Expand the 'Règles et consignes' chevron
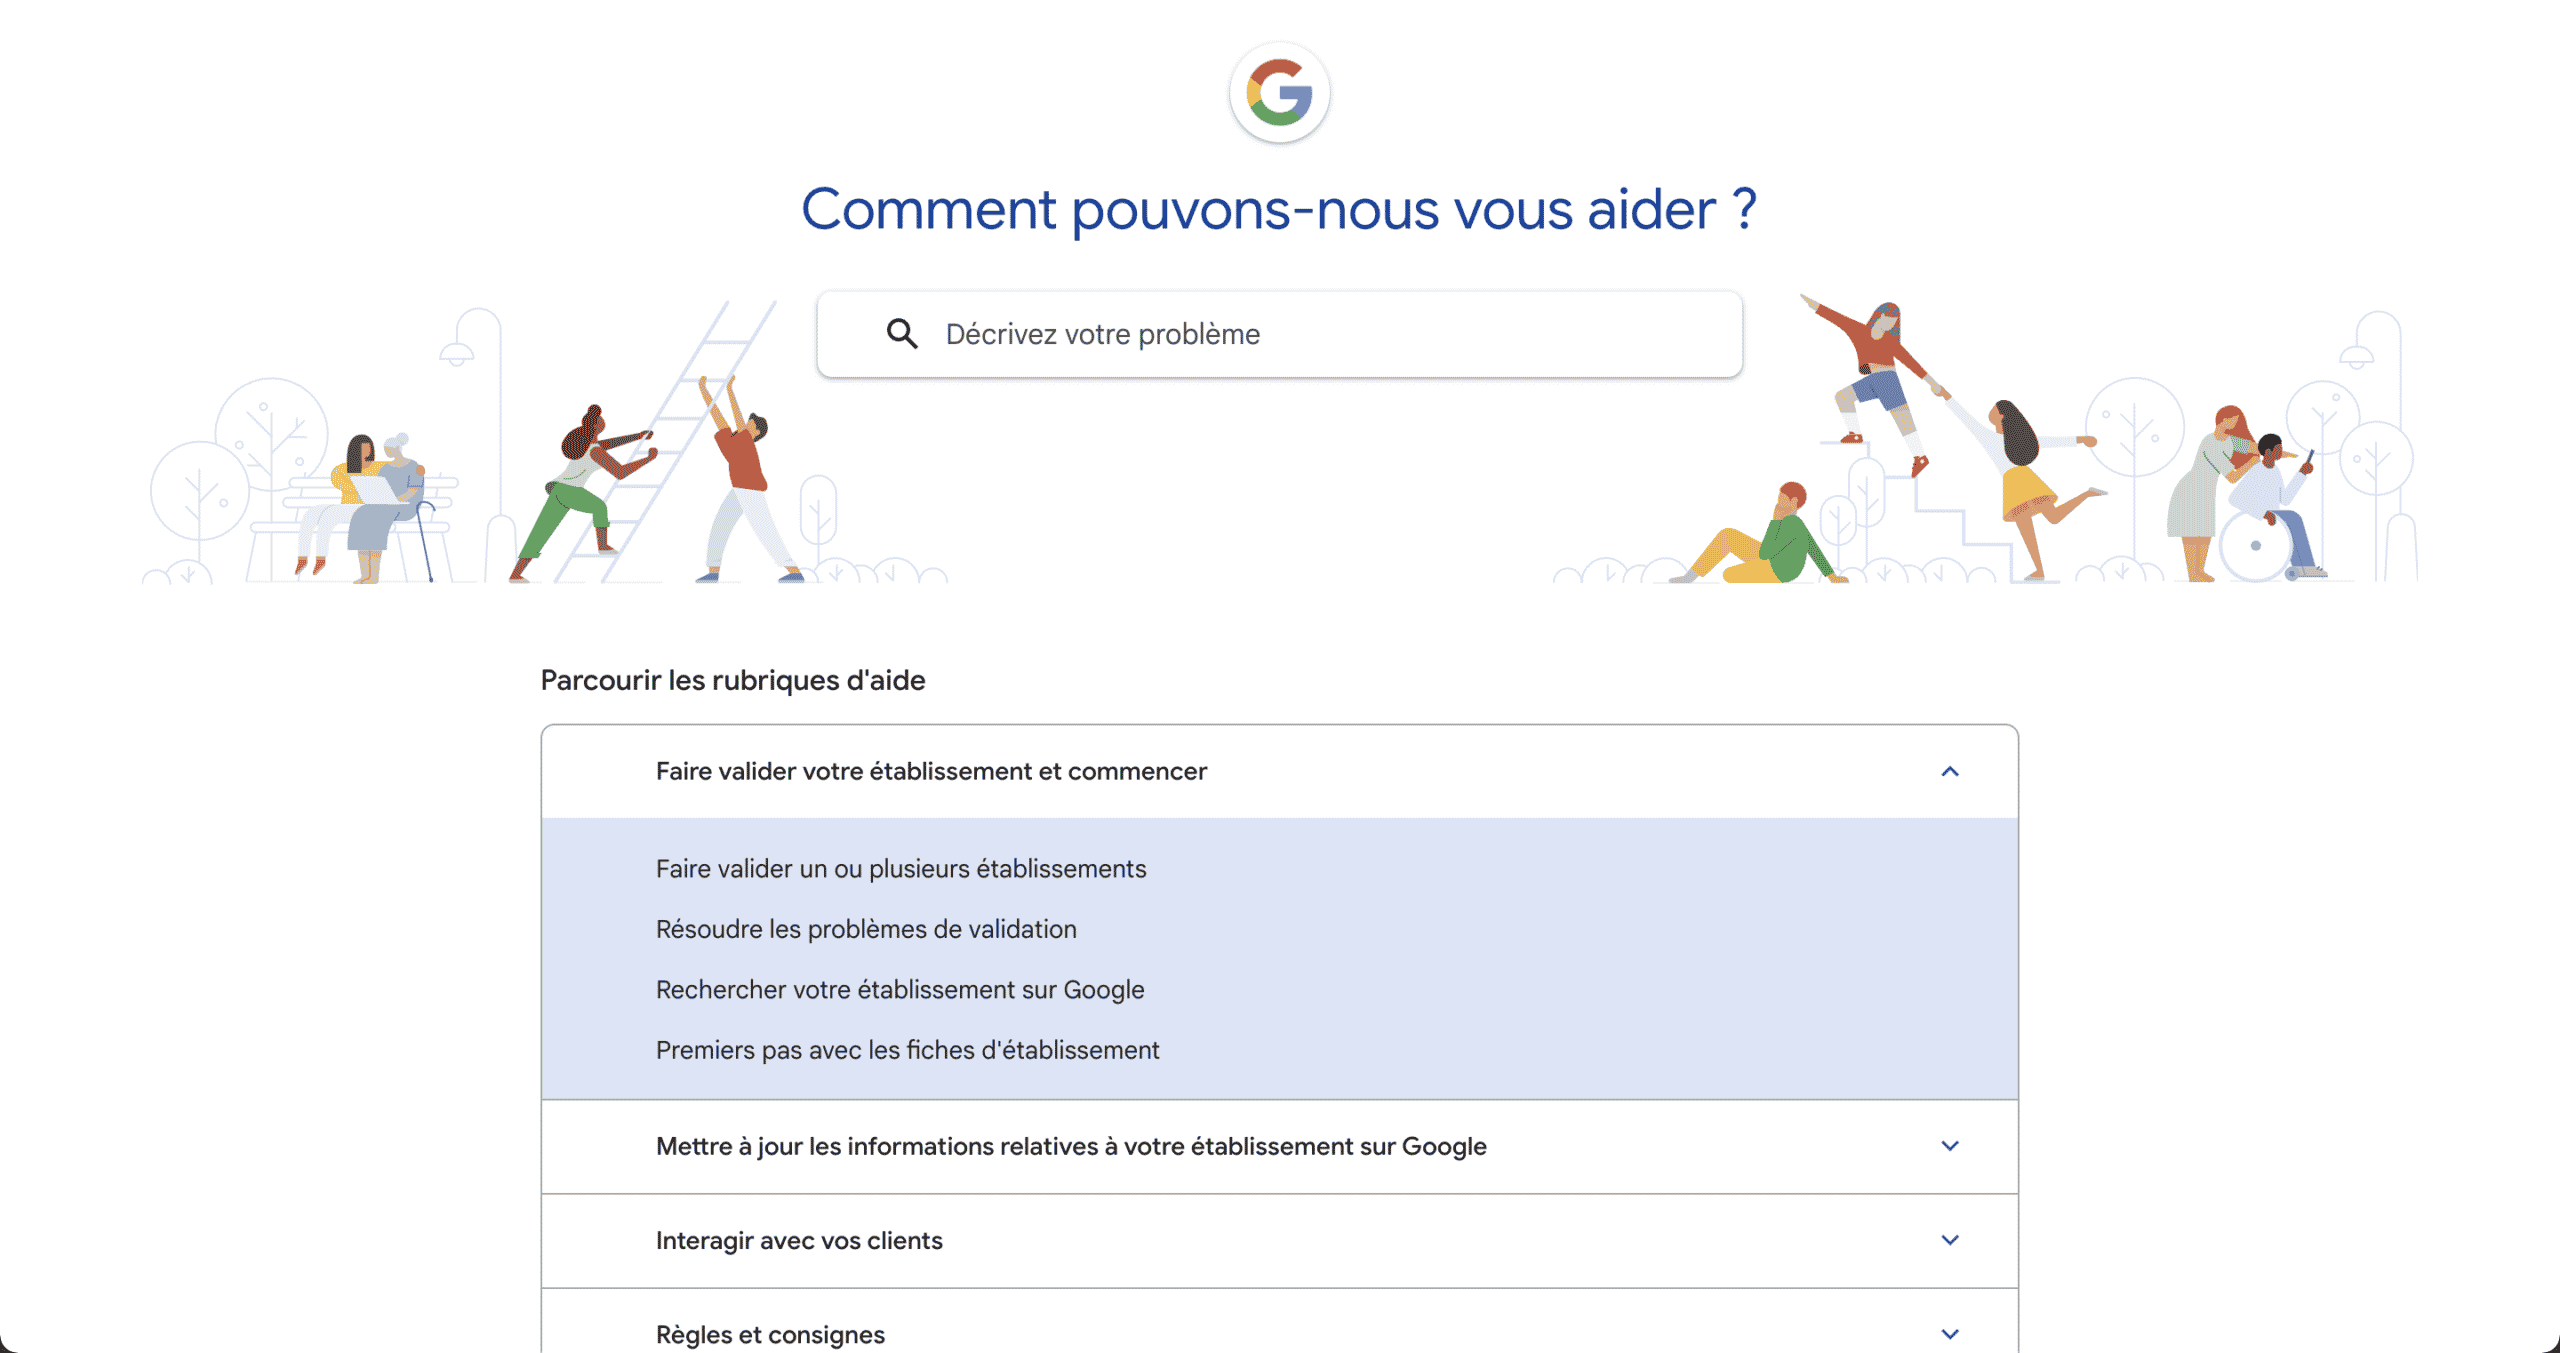The width and height of the screenshot is (2560, 1353). 1949,1334
